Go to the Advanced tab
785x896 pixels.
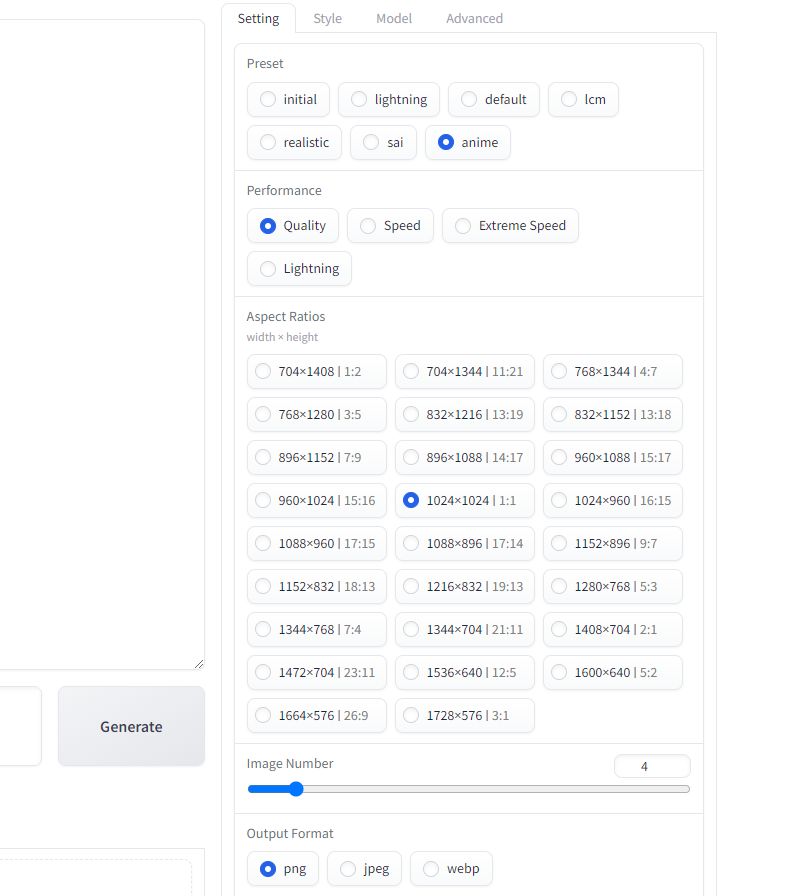coord(474,18)
